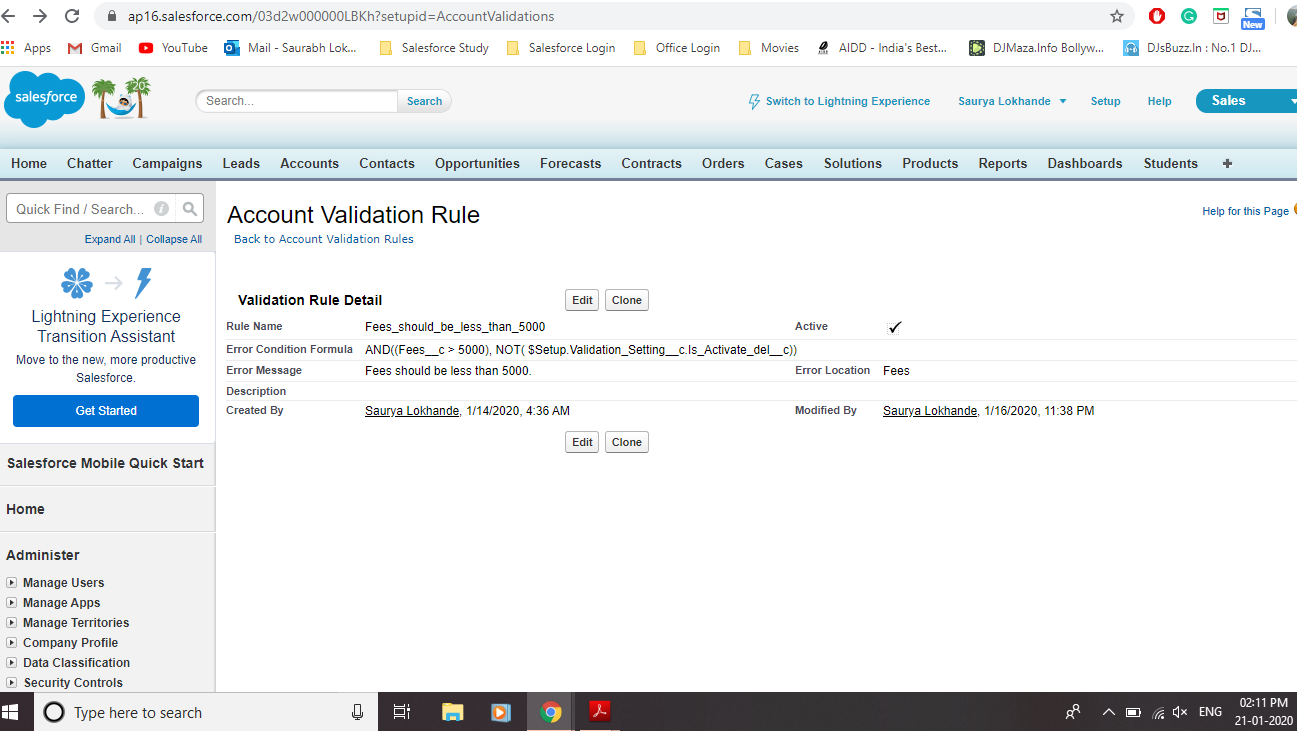This screenshot has height=731, width=1297.
Task: Switch to the Accounts tab
Action: click(x=309, y=163)
